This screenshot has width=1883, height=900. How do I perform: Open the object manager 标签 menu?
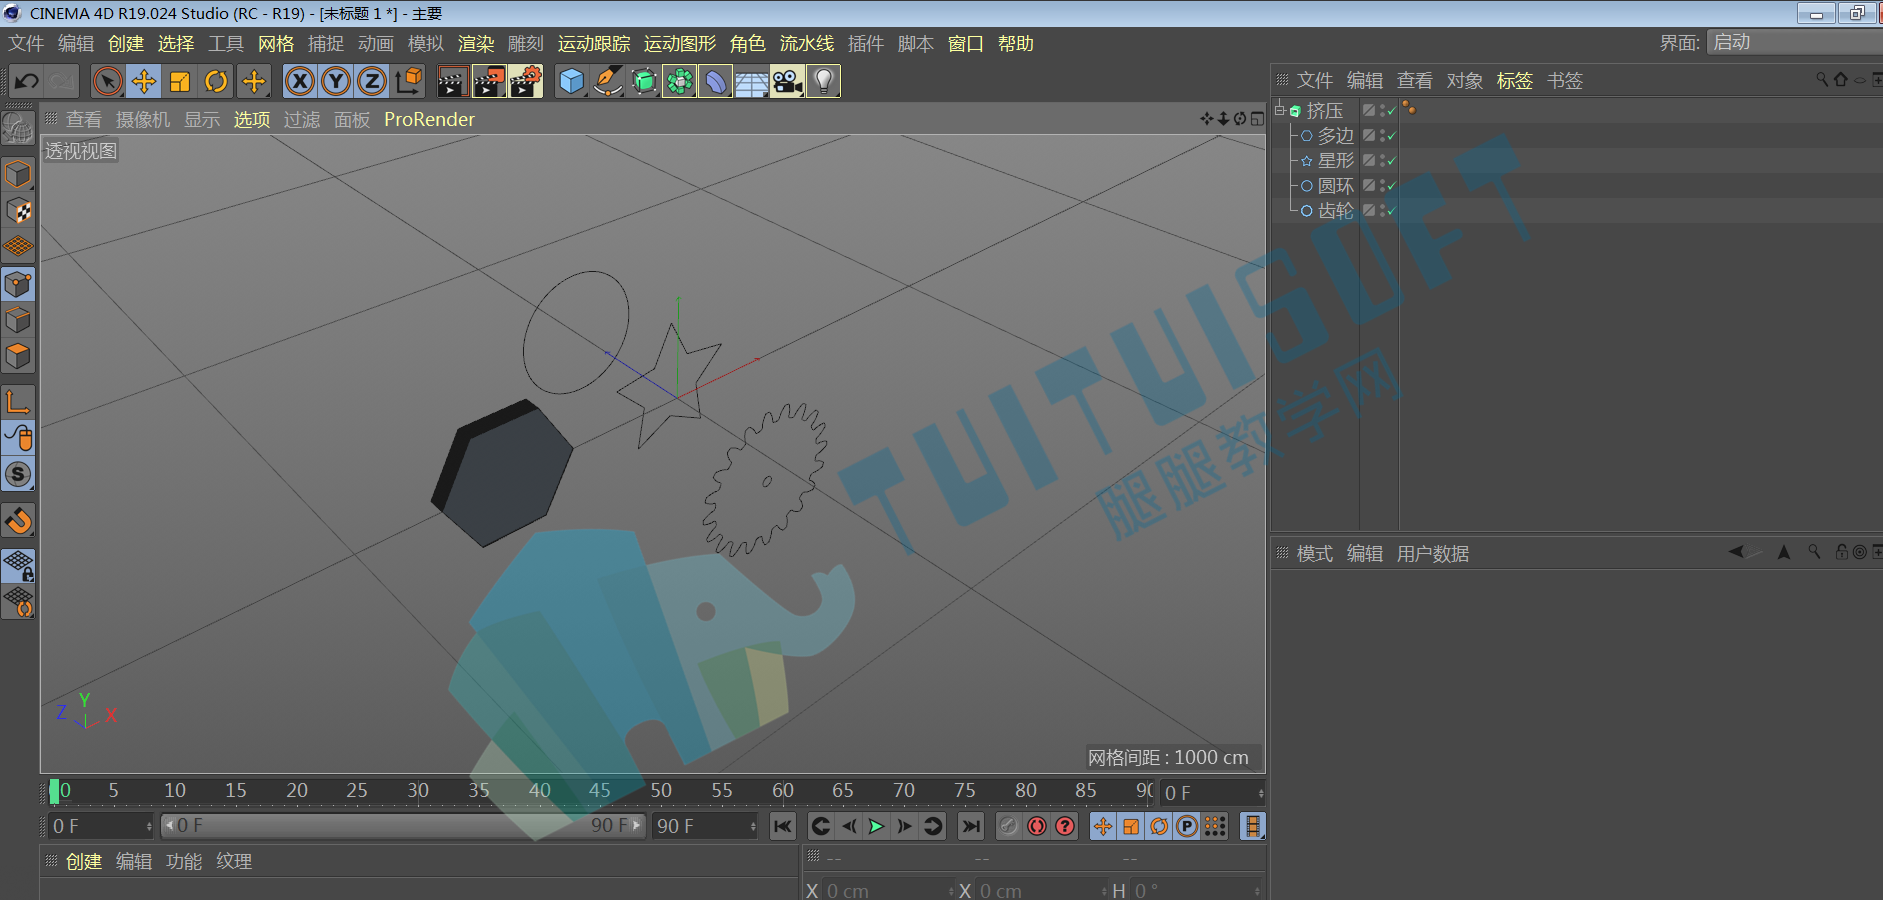point(1514,81)
